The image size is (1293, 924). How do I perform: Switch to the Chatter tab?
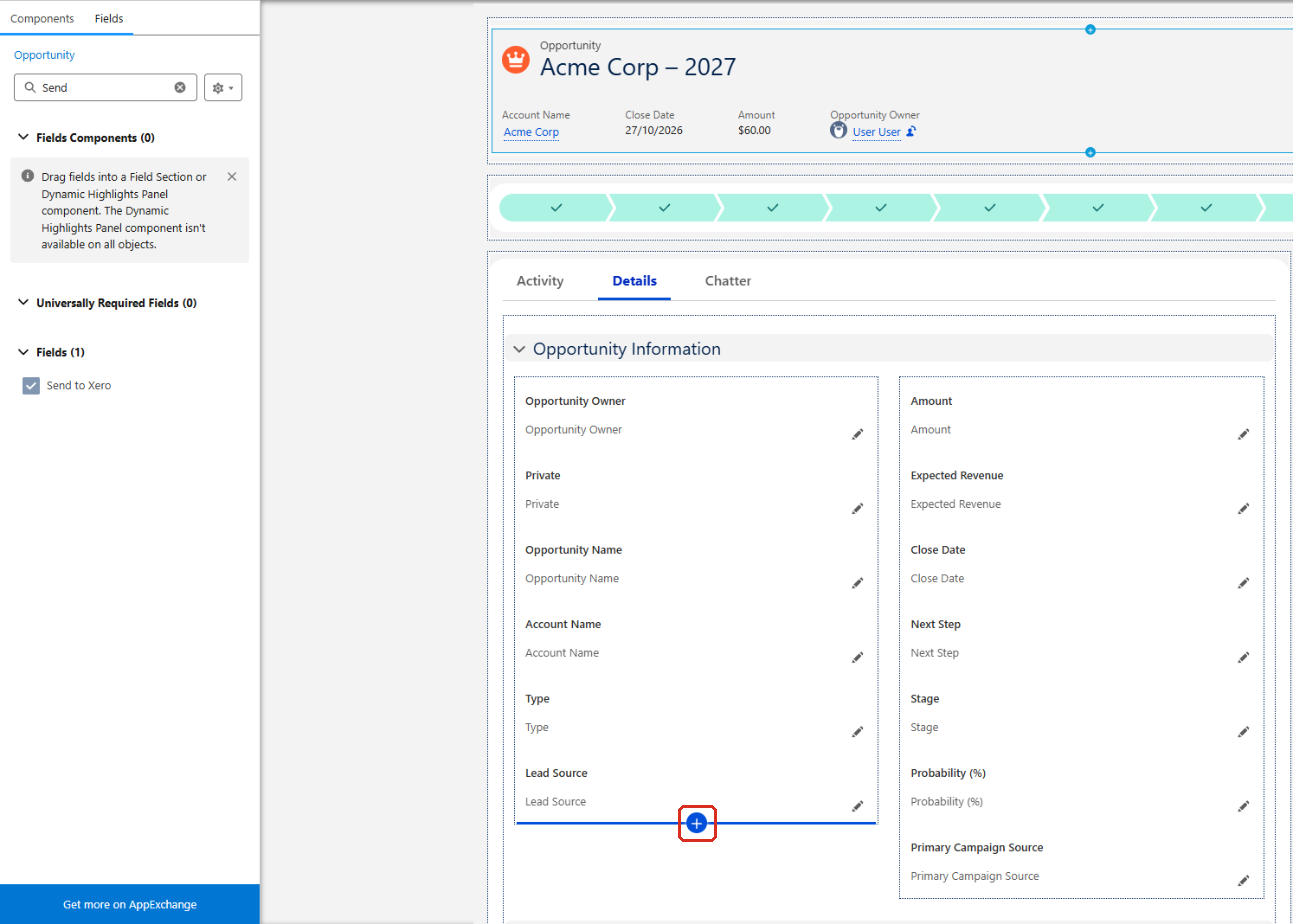pos(728,281)
